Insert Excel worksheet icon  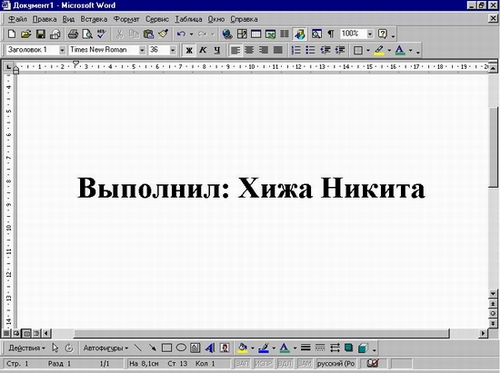(270, 34)
